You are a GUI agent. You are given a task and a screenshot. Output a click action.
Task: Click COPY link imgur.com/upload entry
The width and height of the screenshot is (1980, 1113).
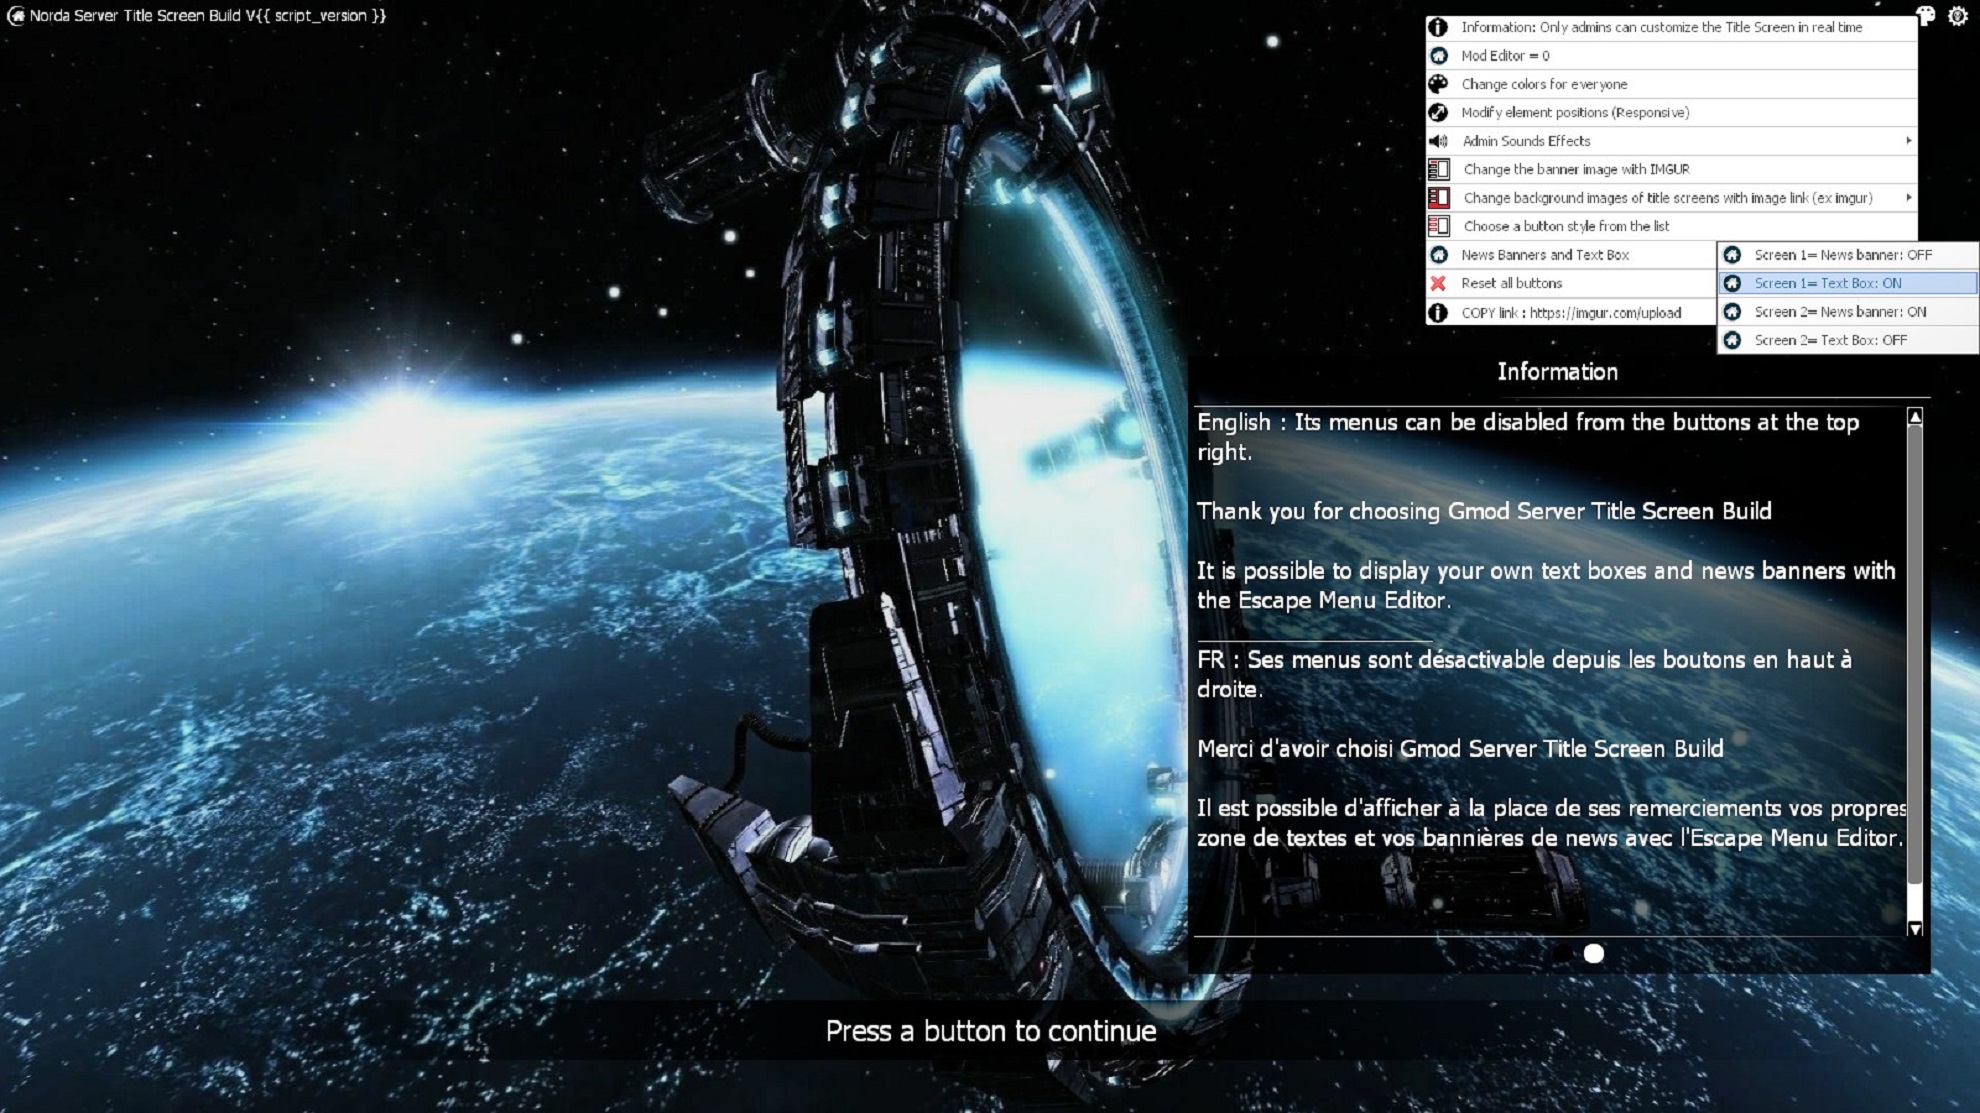pos(1570,313)
